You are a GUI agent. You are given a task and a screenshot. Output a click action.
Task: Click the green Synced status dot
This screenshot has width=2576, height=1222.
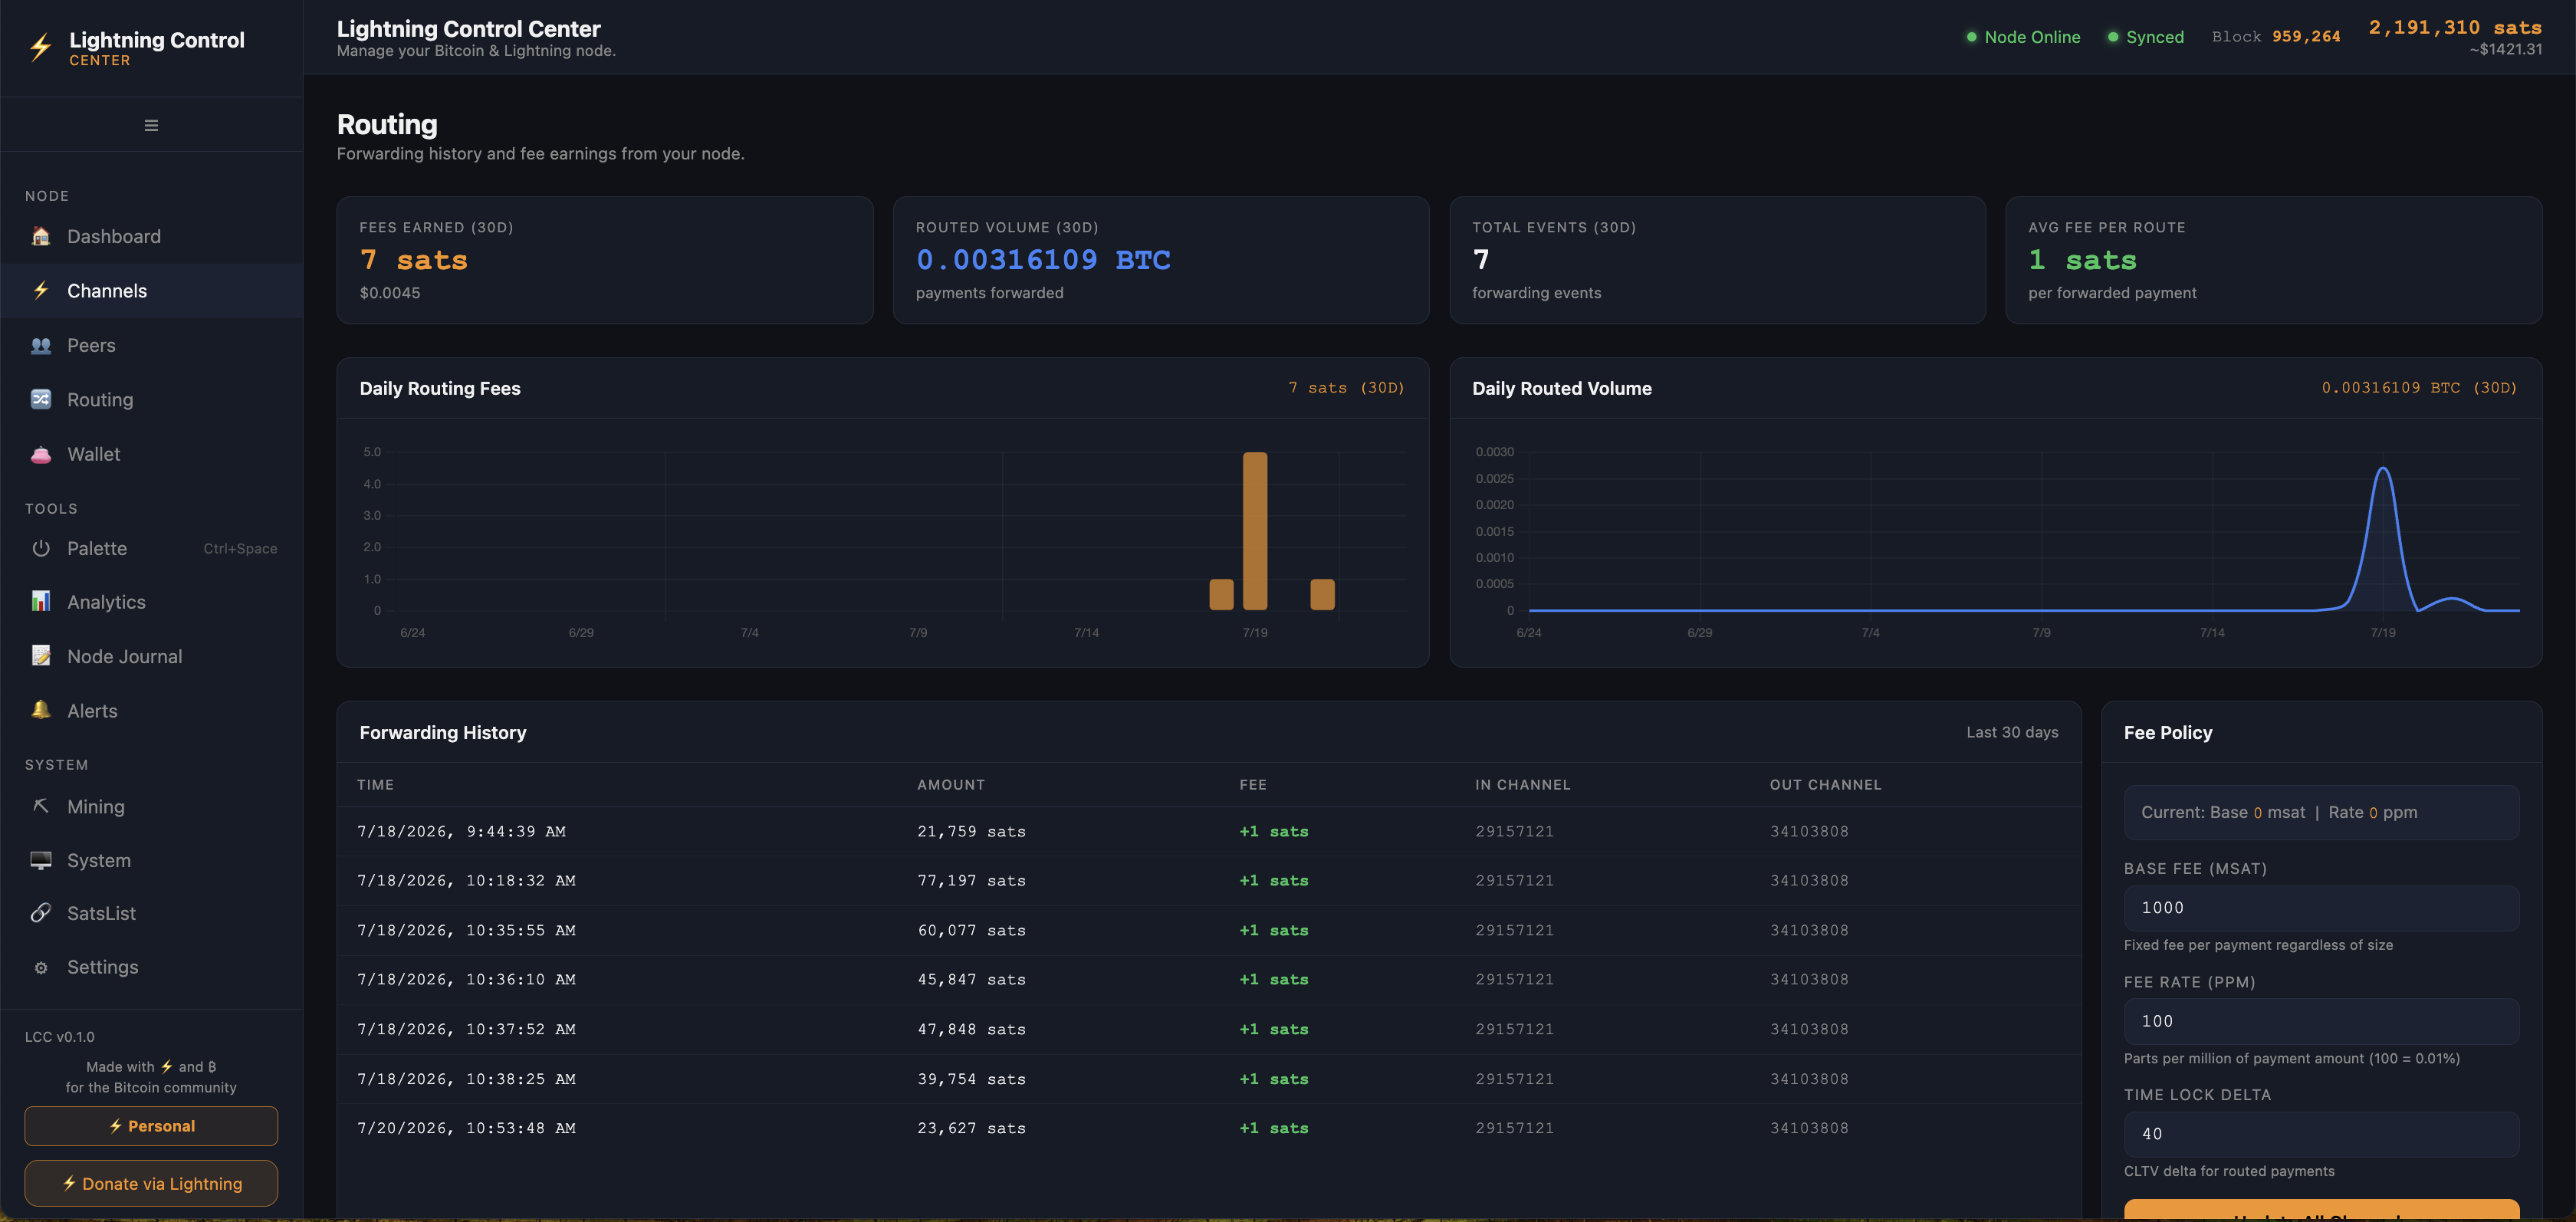point(2113,37)
